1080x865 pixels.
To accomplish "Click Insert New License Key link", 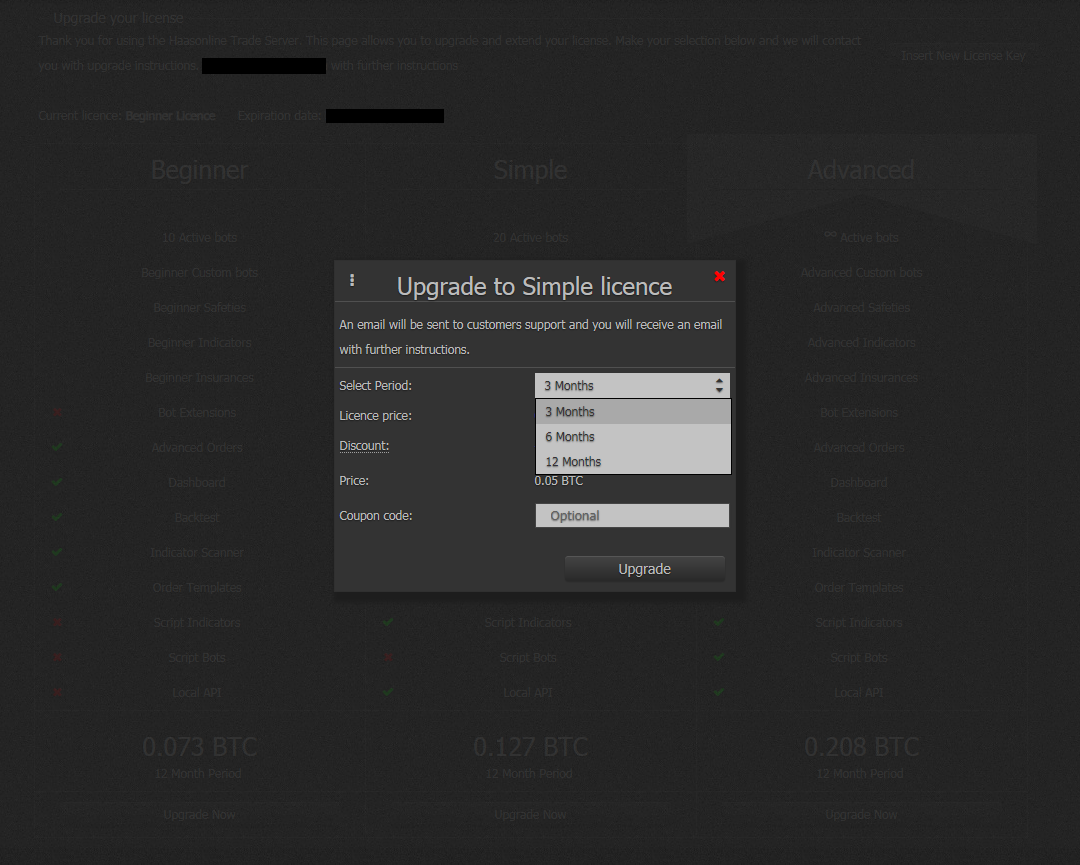I will [x=964, y=56].
